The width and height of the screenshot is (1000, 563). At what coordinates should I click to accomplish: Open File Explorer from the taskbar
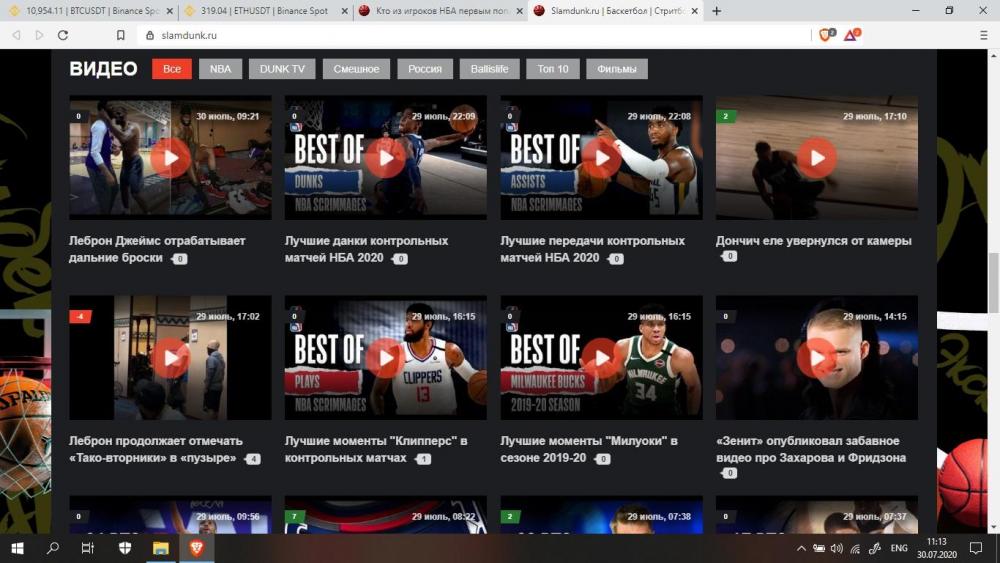(160, 548)
